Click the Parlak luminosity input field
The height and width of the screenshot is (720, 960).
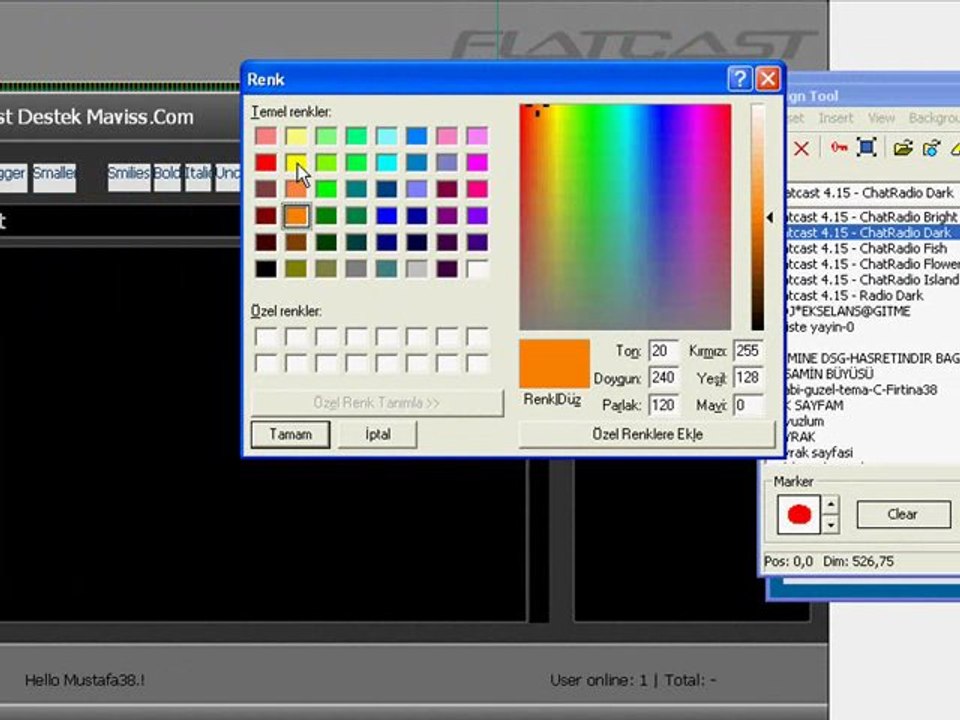pos(663,405)
